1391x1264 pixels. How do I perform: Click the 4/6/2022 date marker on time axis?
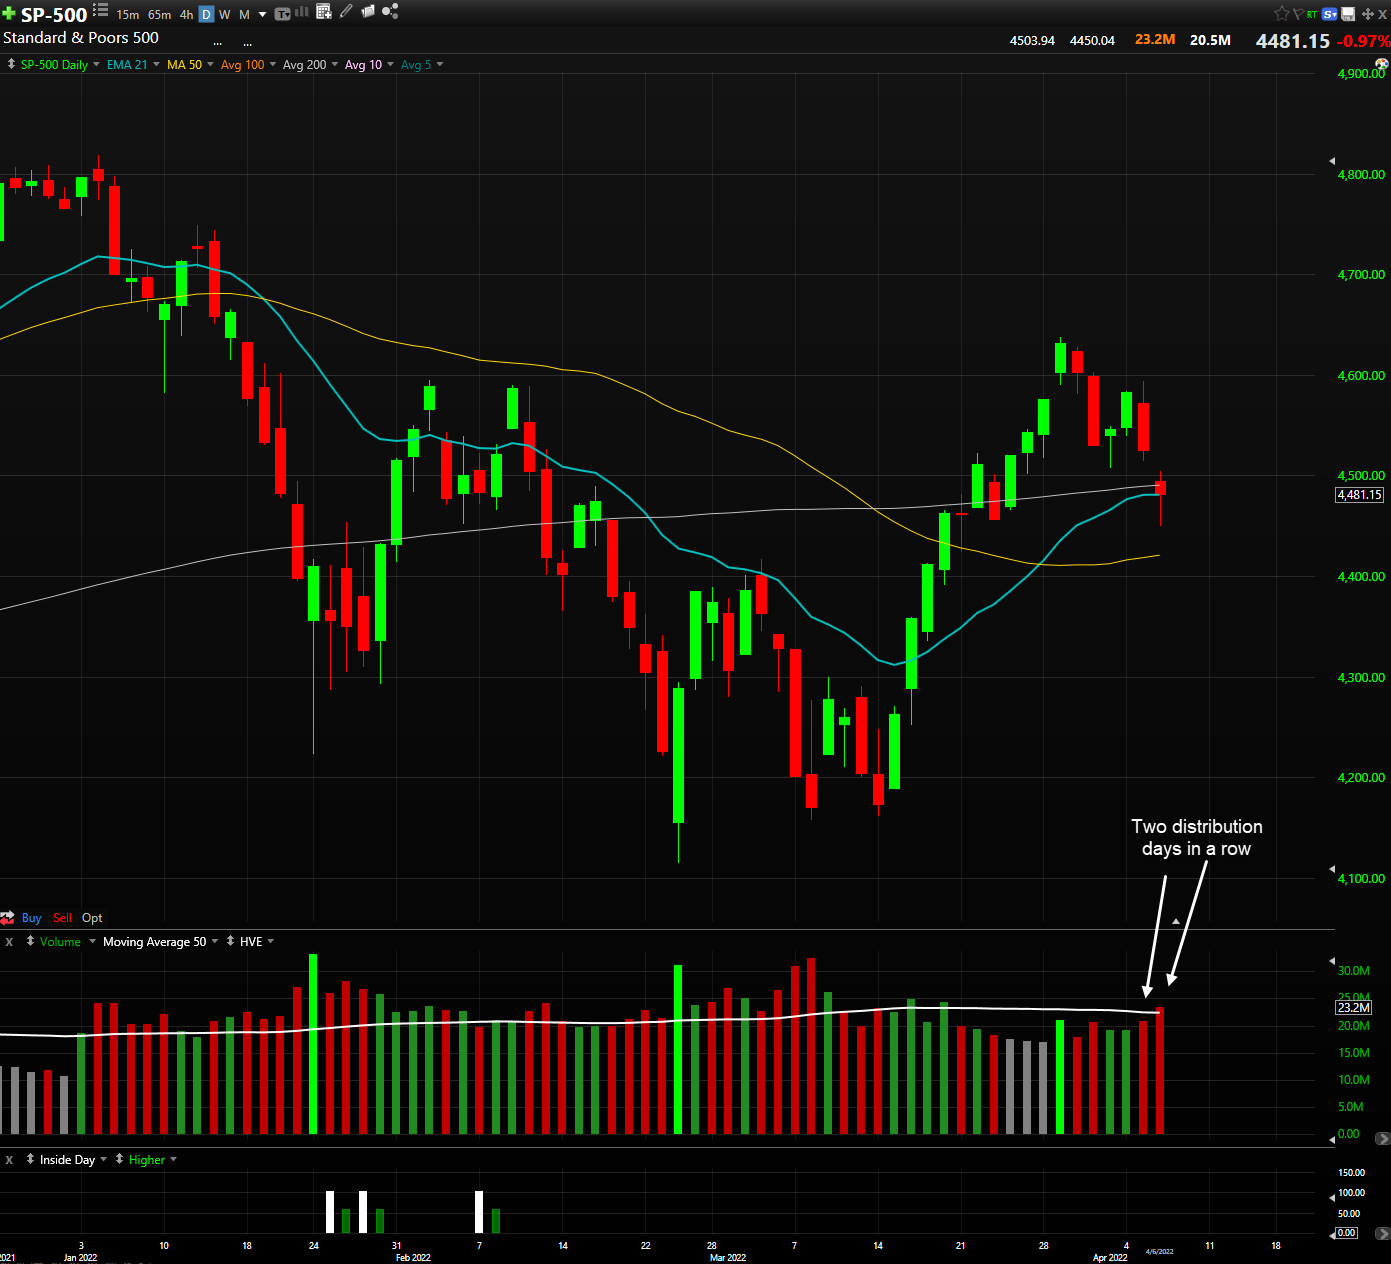(x=1159, y=1251)
